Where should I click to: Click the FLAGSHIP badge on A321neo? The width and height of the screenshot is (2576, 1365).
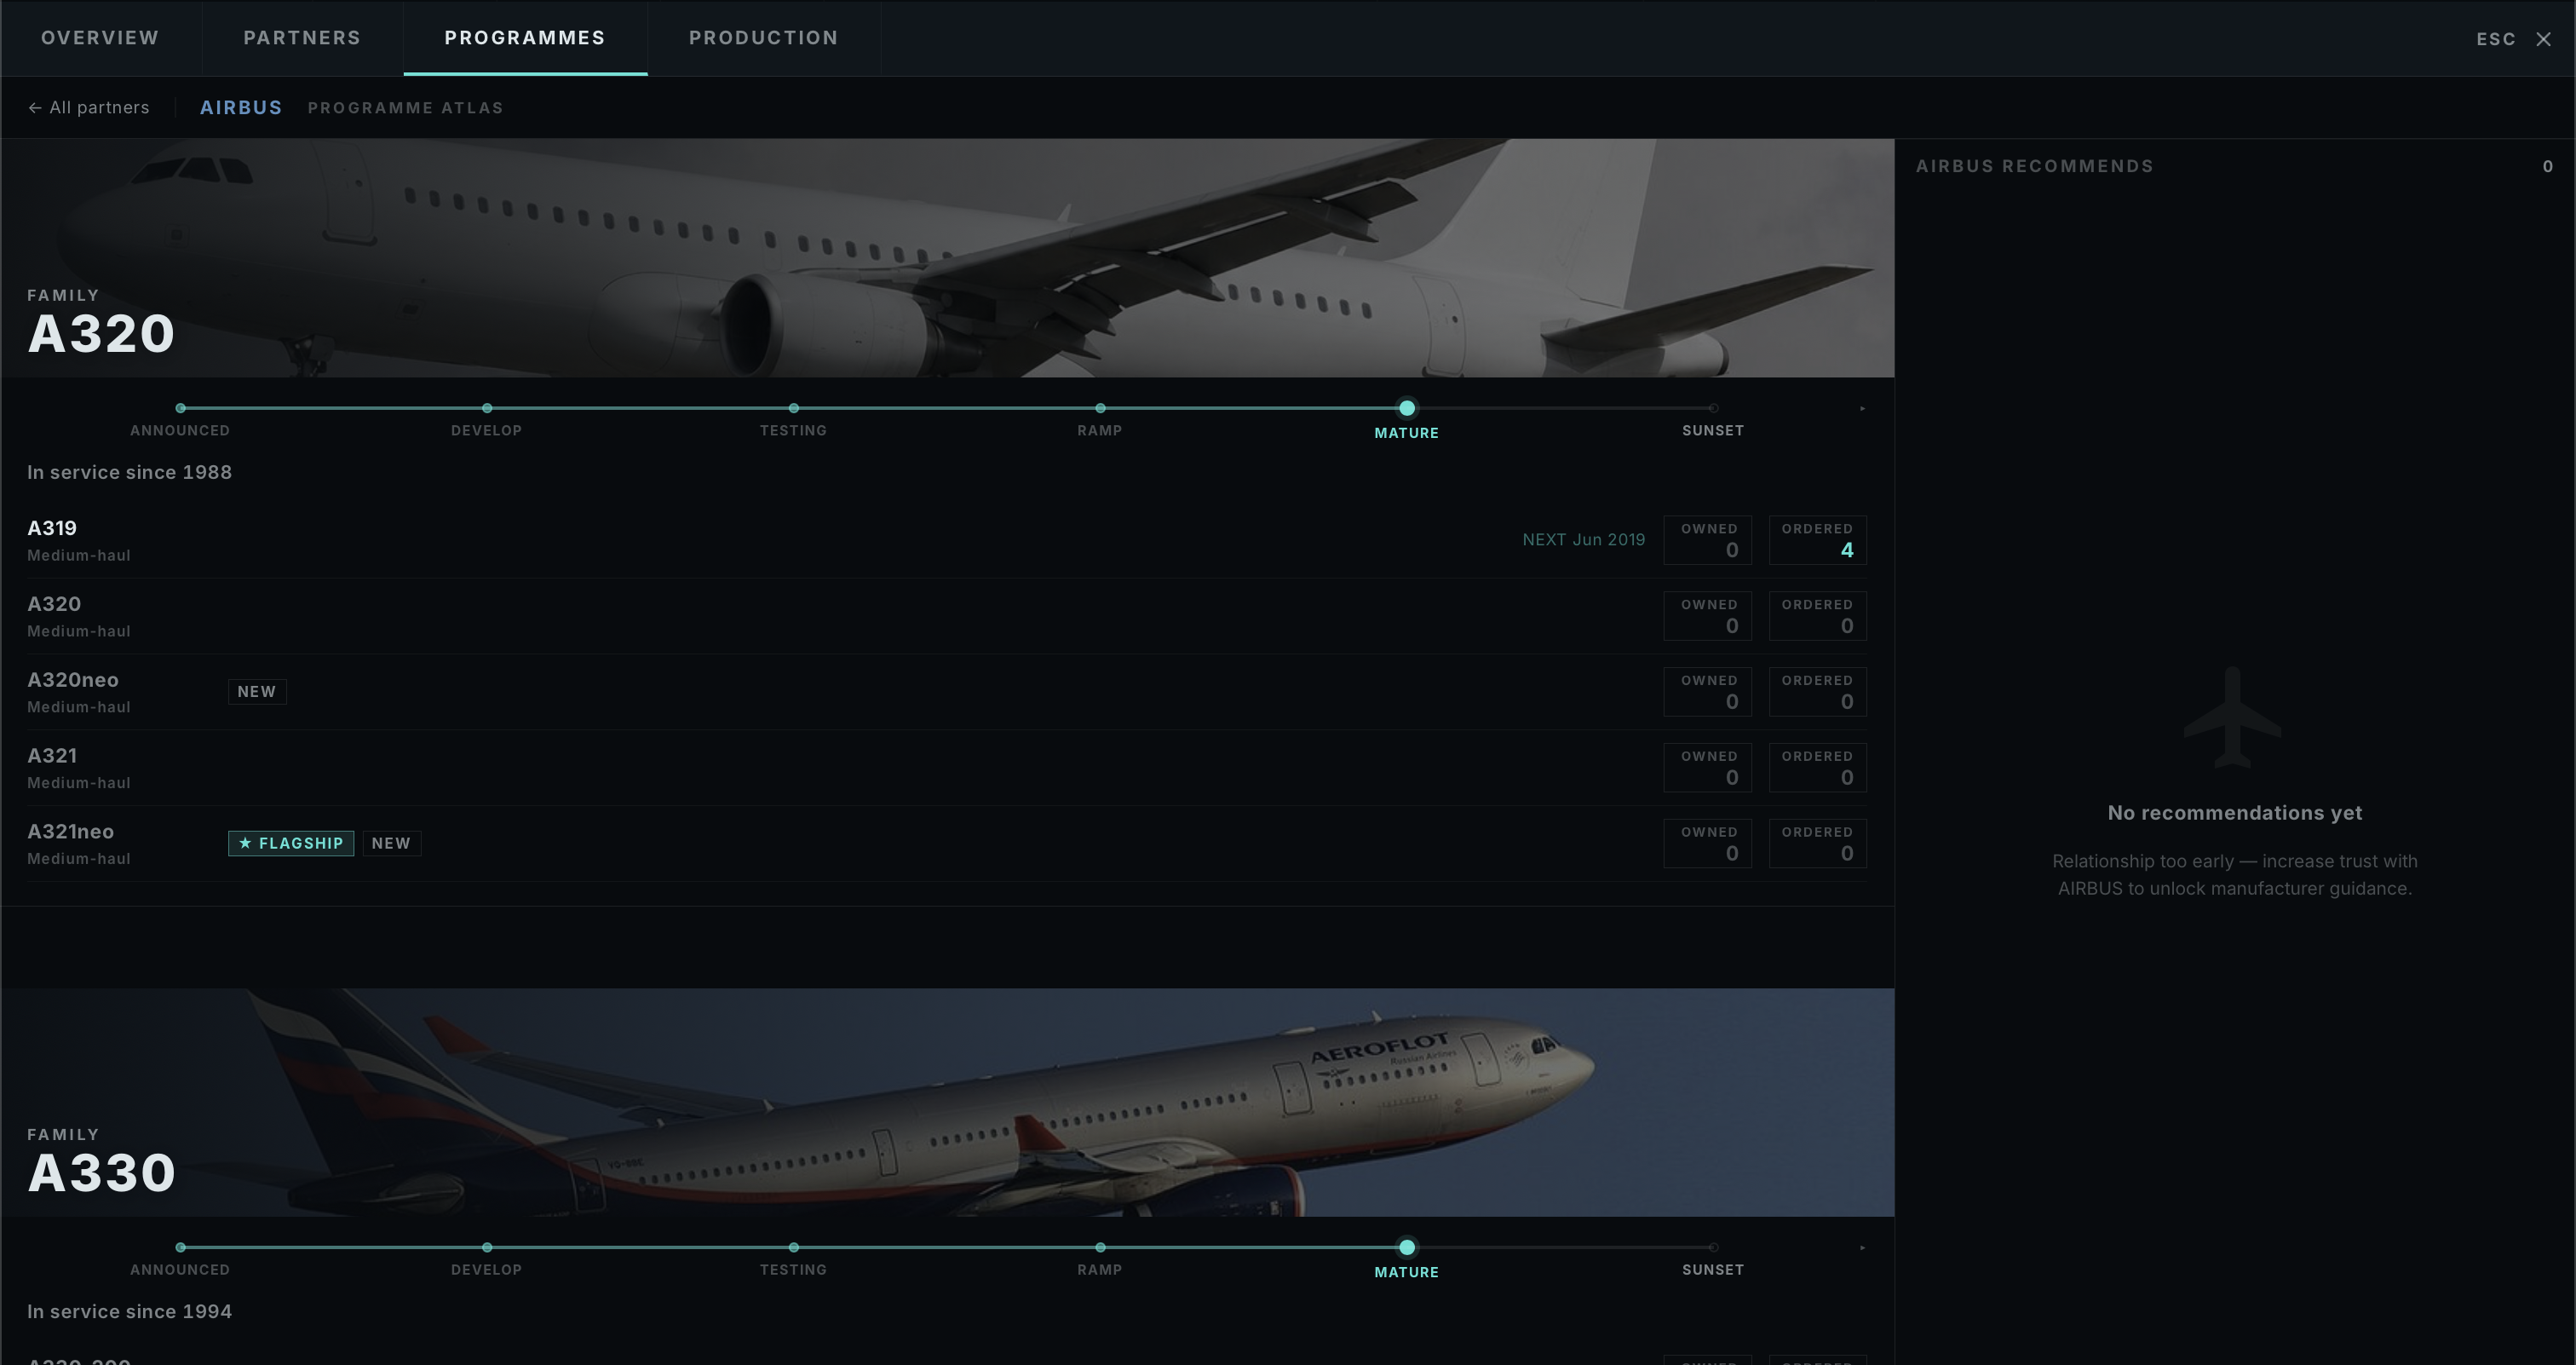(291, 844)
